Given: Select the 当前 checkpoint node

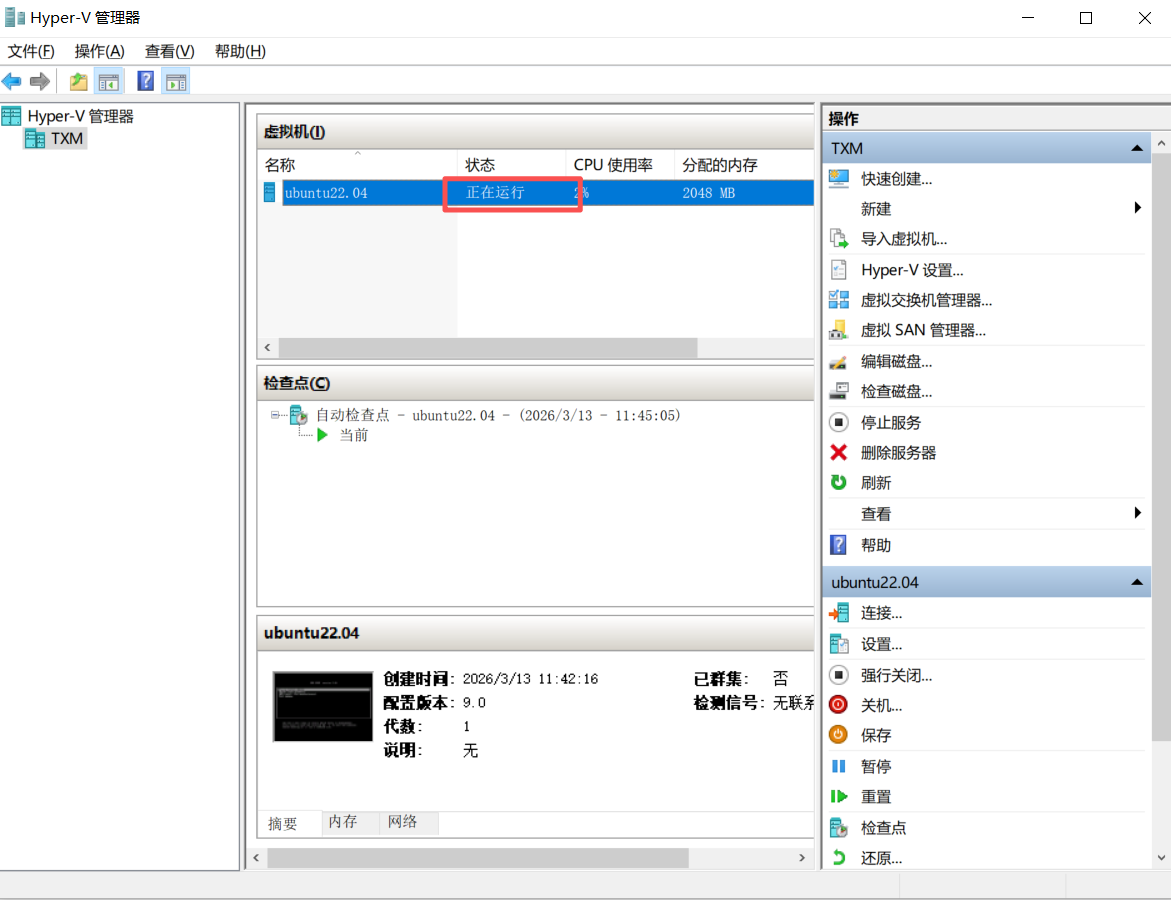Looking at the screenshot, I should [354, 435].
